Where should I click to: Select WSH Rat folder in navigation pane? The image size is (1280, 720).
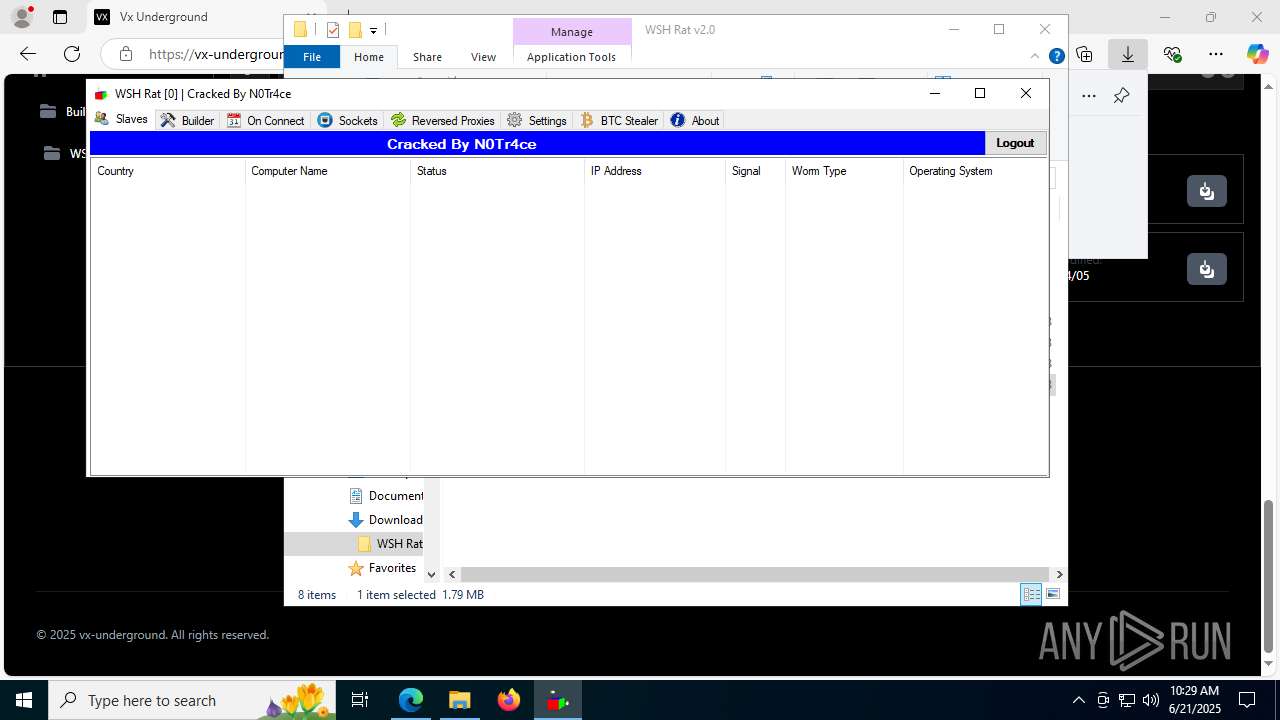tap(390, 543)
